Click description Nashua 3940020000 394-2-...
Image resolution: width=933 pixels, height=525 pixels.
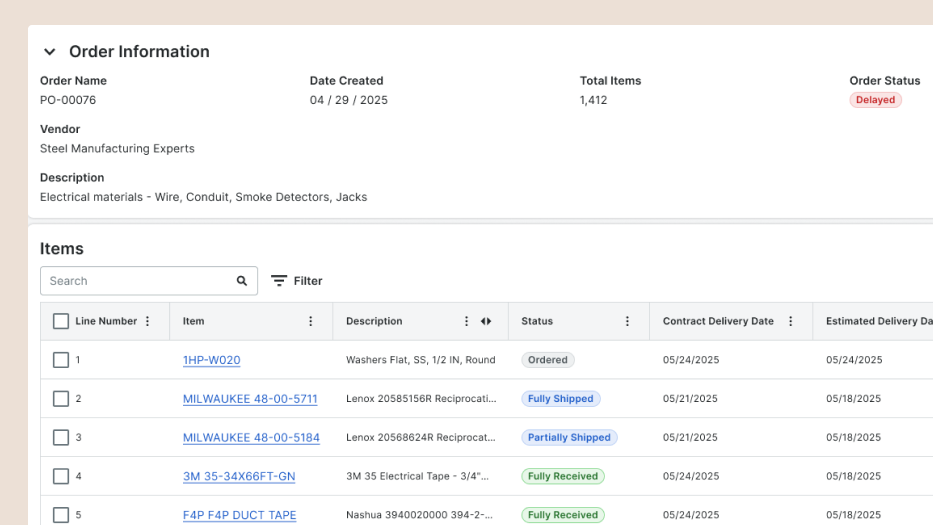pyautogui.click(x=419, y=515)
